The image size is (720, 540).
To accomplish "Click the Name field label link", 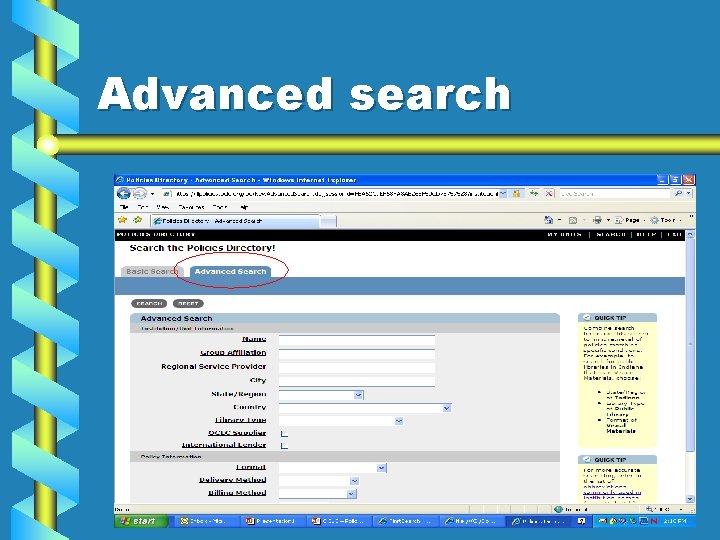I will [254, 339].
